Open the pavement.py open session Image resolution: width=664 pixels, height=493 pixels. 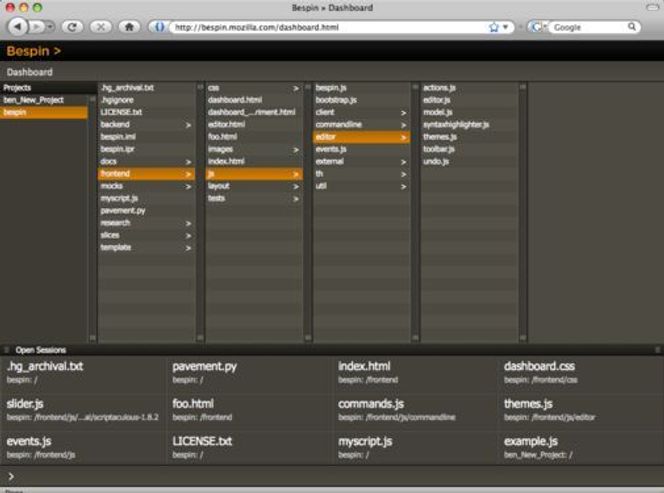(249, 373)
